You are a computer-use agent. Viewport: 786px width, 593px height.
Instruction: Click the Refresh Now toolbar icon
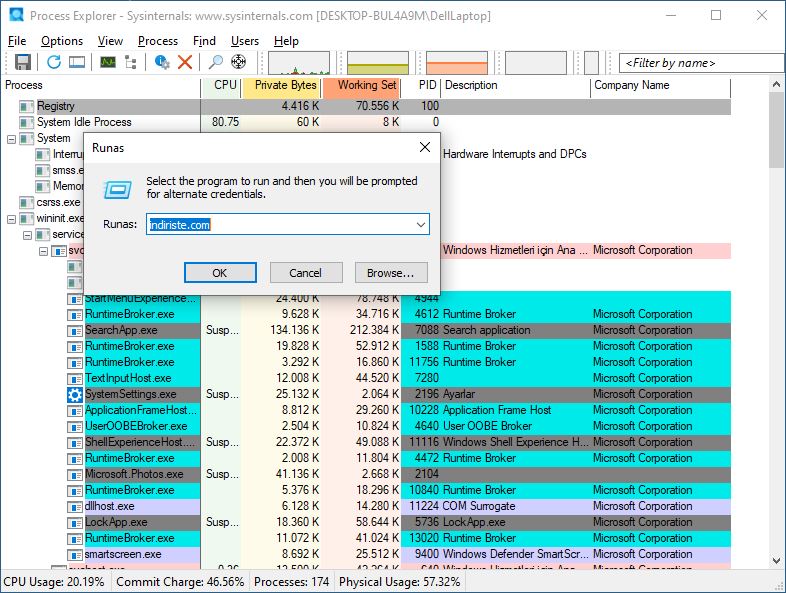coord(54,62)
